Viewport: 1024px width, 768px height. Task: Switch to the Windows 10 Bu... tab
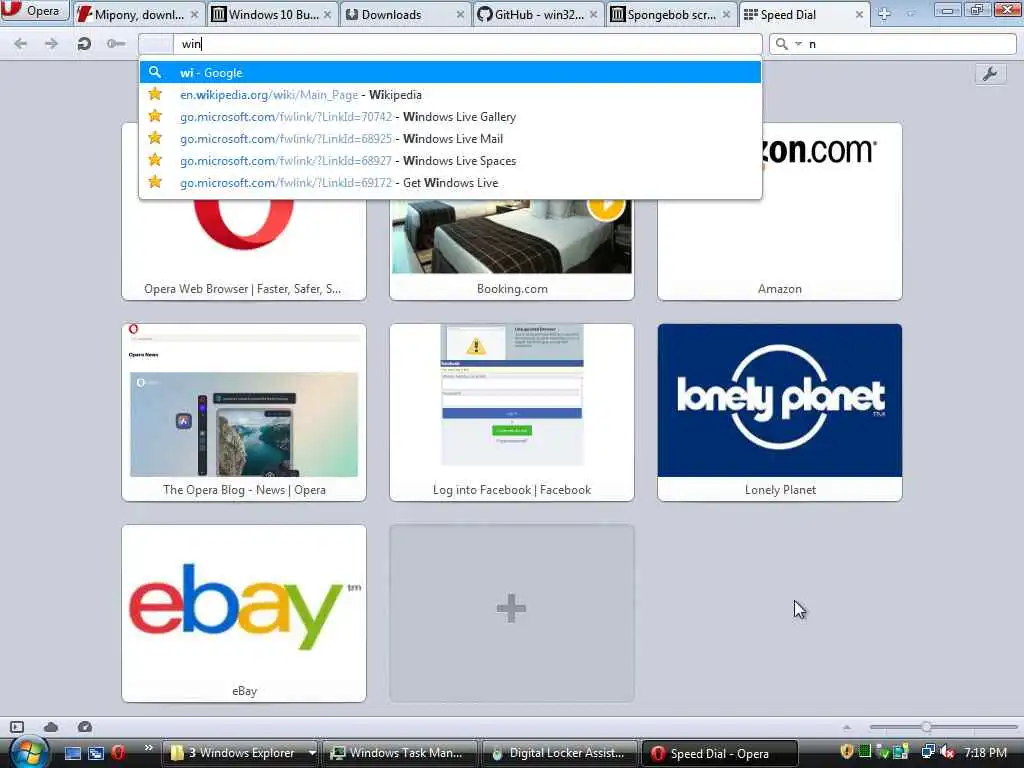[x=272, y=14]
